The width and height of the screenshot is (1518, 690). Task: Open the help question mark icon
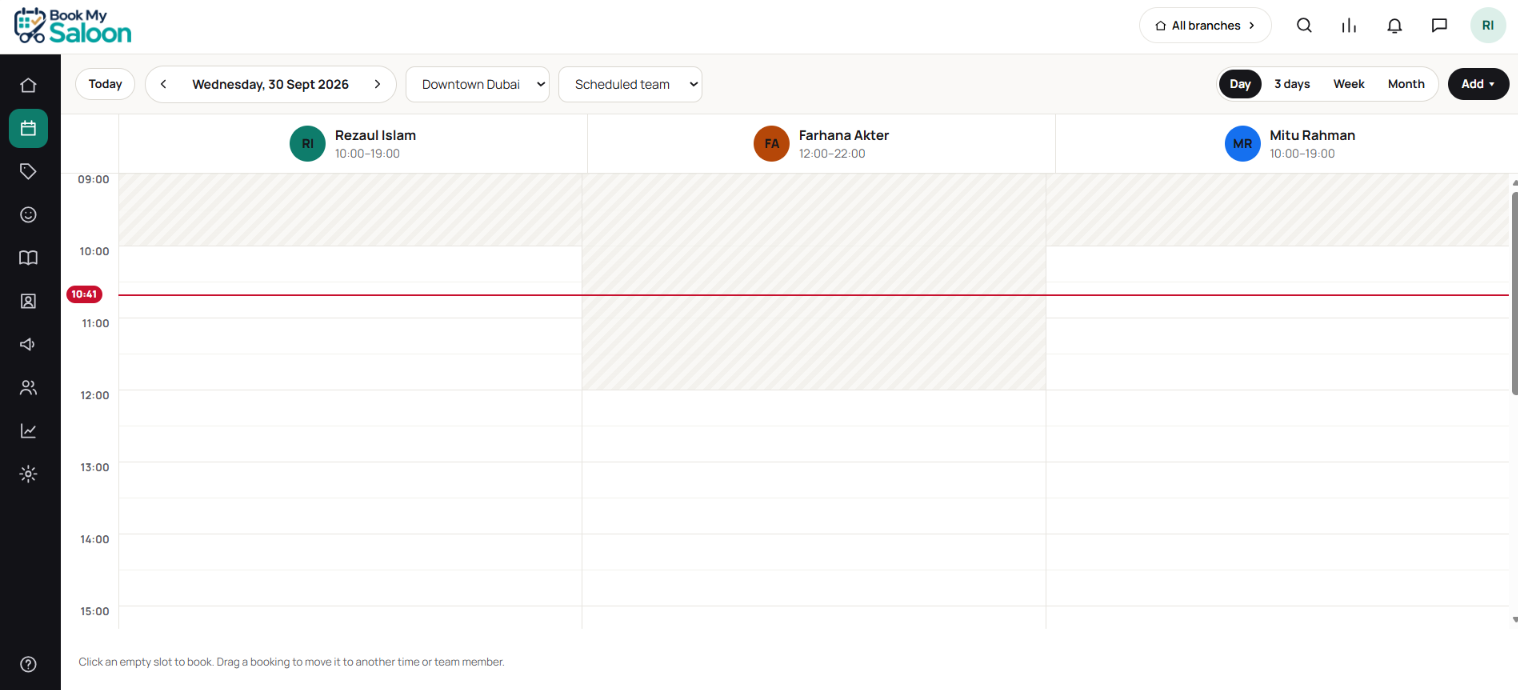pos(28,664)
